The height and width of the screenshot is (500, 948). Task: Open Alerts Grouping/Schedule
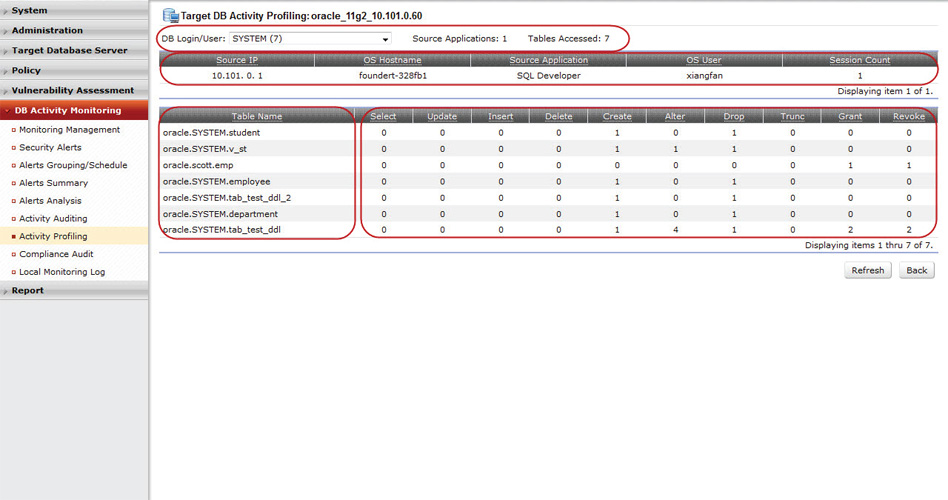point(73,165)
